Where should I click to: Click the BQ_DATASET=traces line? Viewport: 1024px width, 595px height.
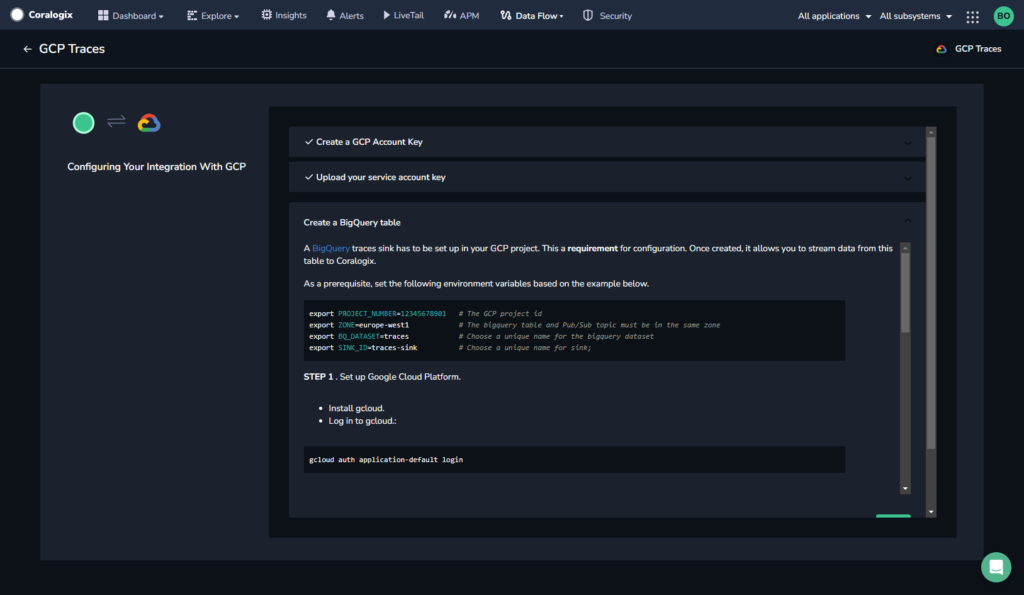coord(359,336)
